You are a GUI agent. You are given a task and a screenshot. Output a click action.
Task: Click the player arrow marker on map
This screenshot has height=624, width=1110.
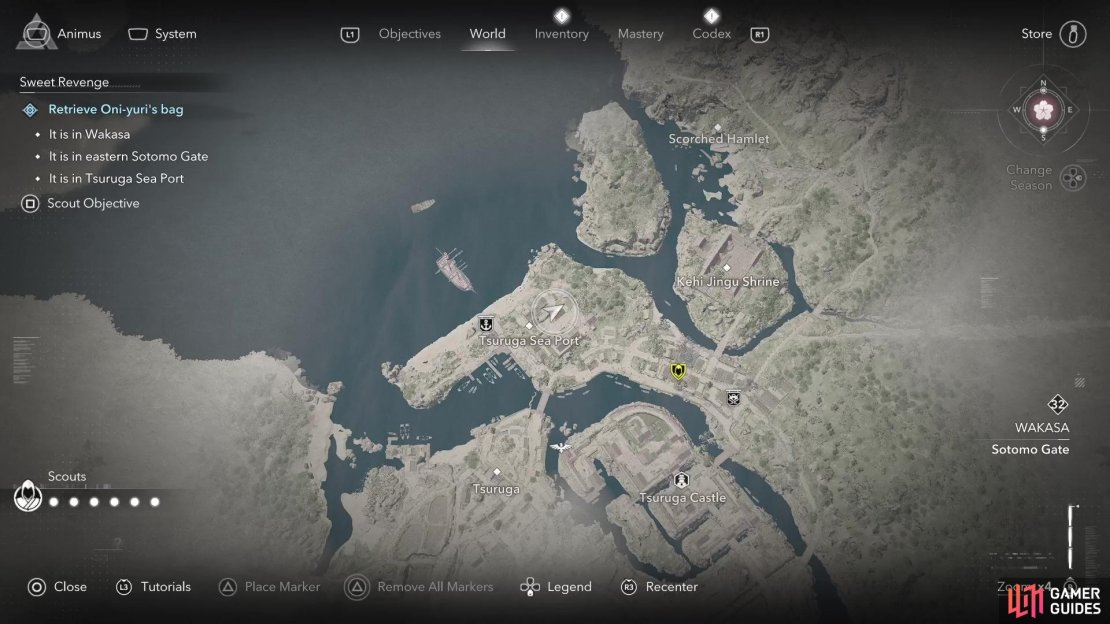tap(554, 312)
